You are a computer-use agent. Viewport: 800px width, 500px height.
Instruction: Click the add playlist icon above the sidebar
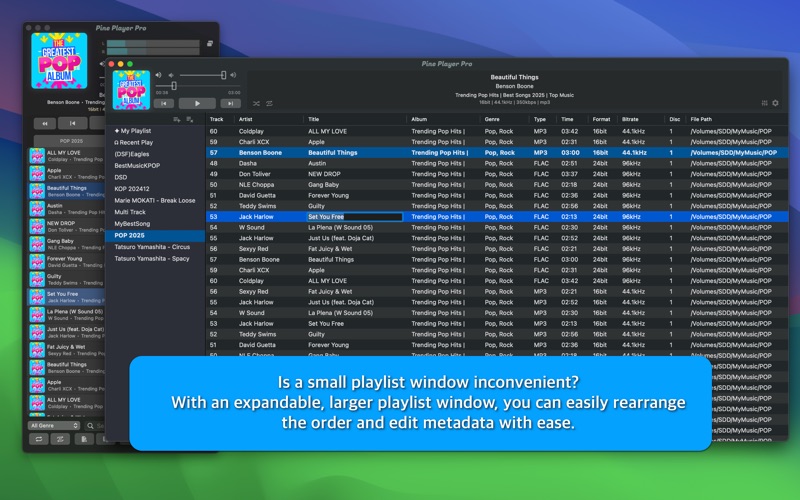pos(177,119)
